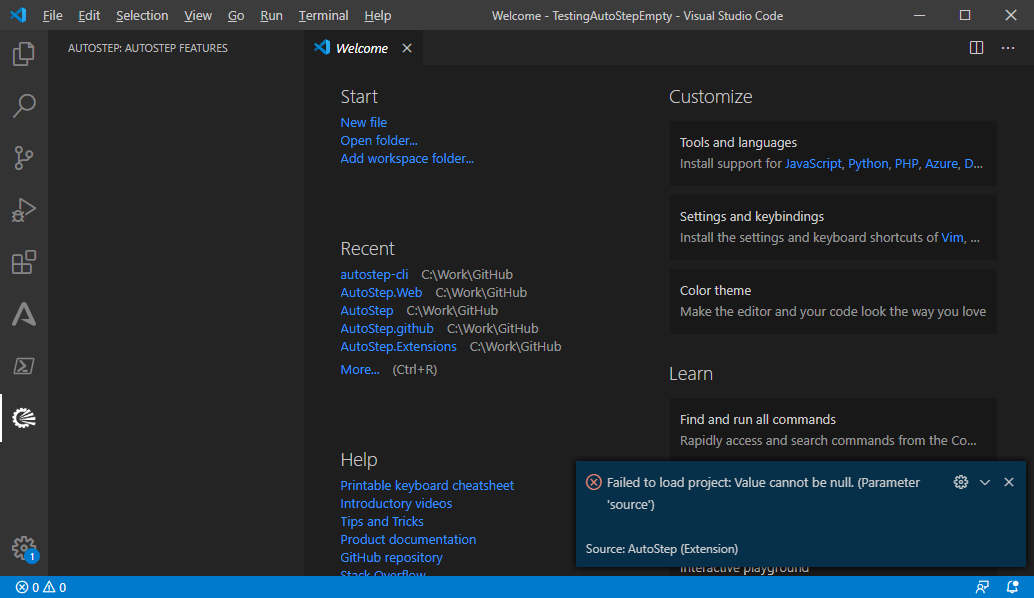
Task: Open Introductory videos link
Action: (396, 503)
